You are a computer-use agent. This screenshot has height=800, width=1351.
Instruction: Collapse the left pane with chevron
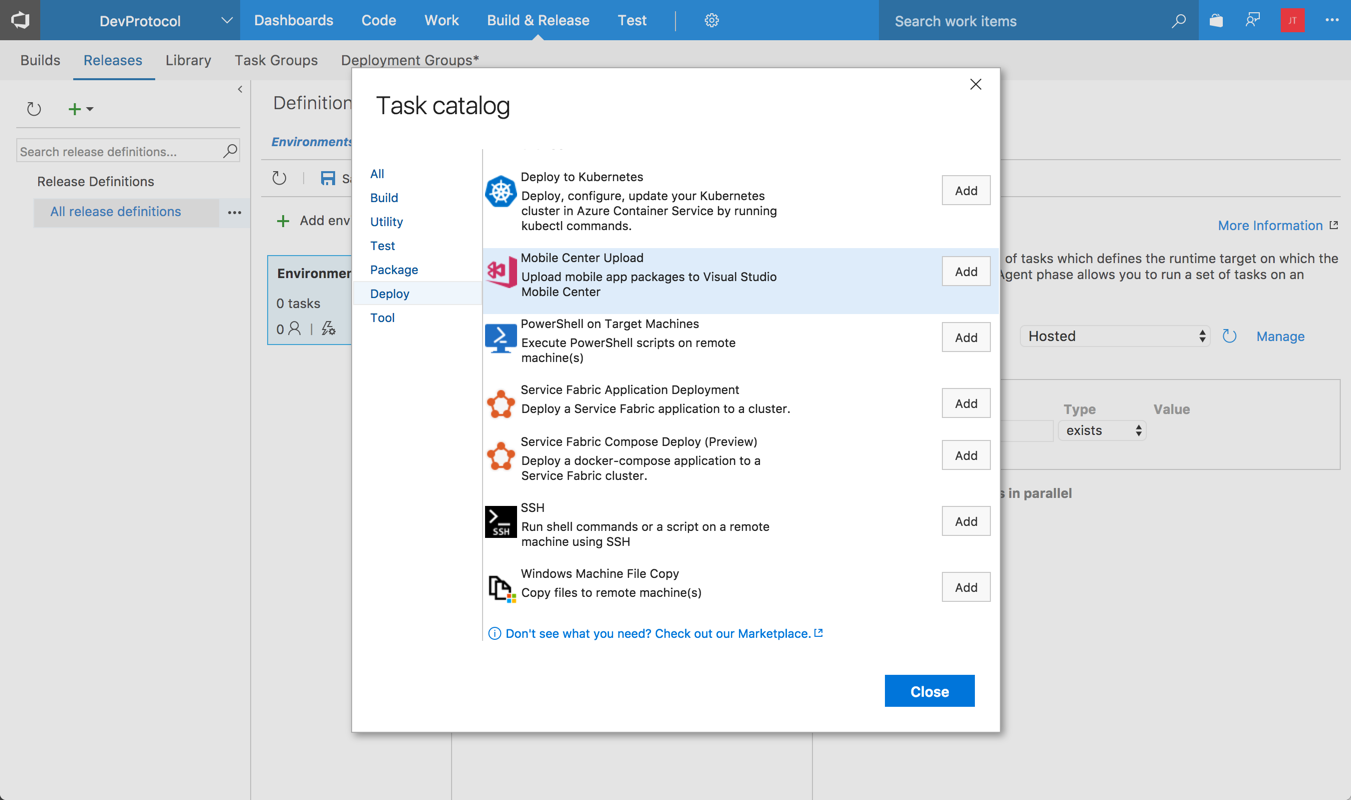[x=240, y=90]
